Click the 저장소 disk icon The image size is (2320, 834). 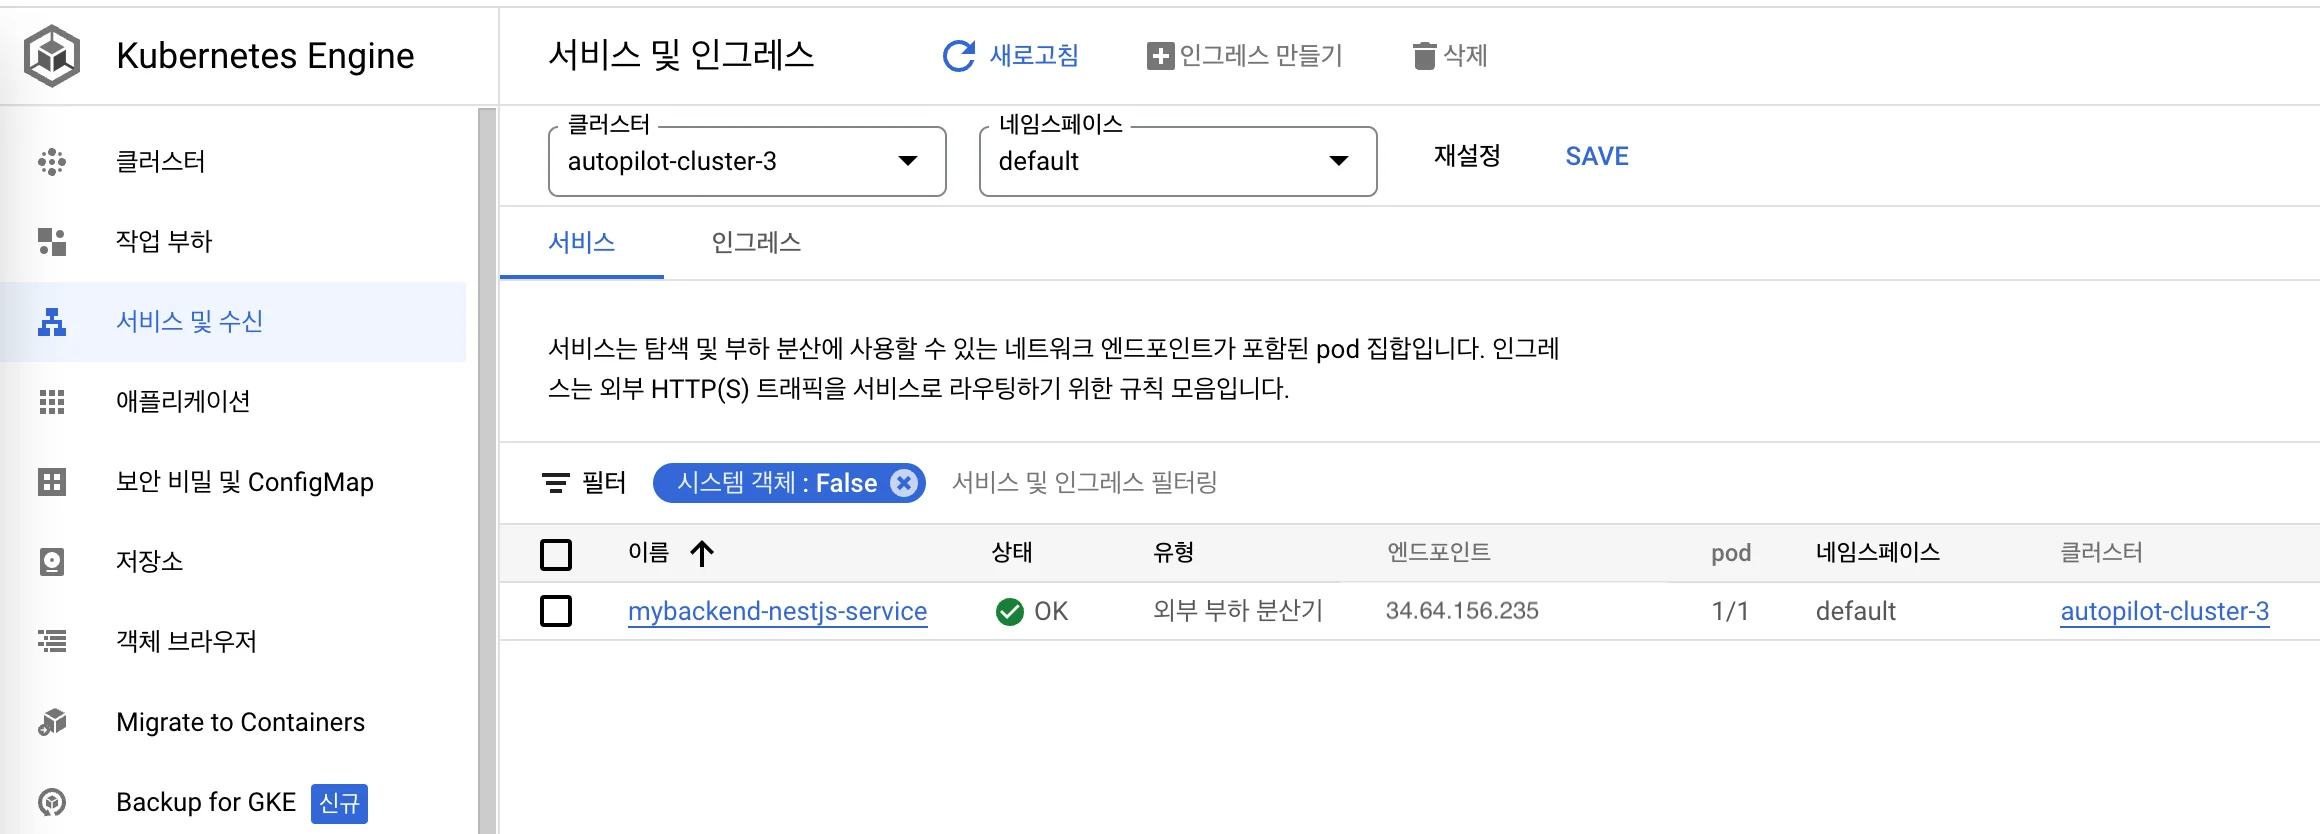(52, 562)
